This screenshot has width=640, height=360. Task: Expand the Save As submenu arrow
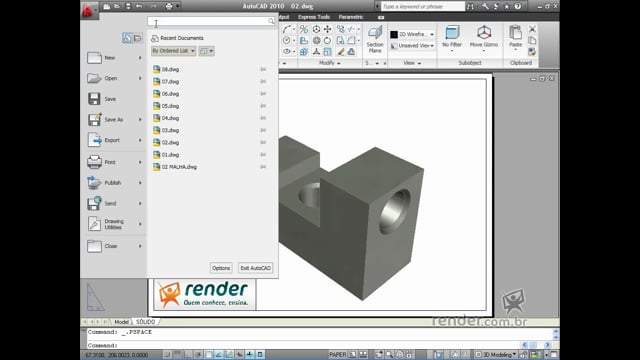tap(140, 120)
